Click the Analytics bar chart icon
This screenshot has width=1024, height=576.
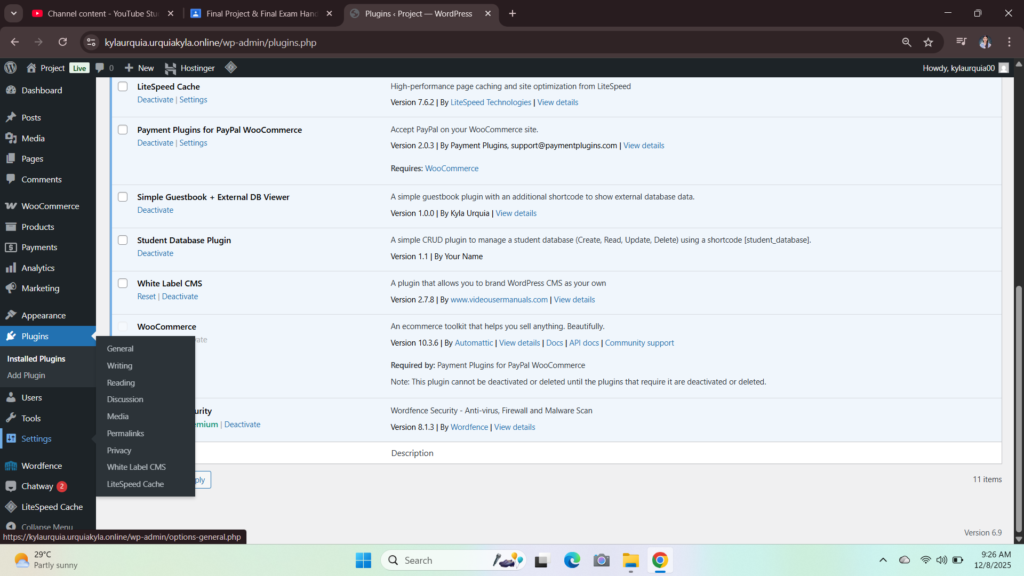11,268
